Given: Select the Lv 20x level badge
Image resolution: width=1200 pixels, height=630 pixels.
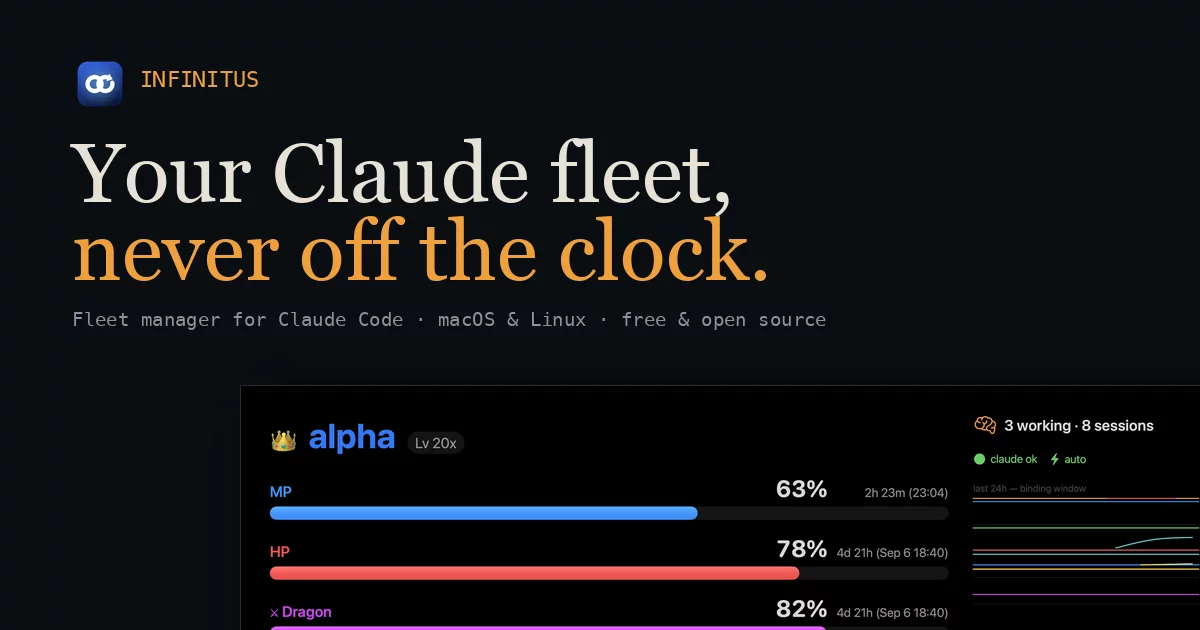Looking at the screenshot, I should coord(435,442).
